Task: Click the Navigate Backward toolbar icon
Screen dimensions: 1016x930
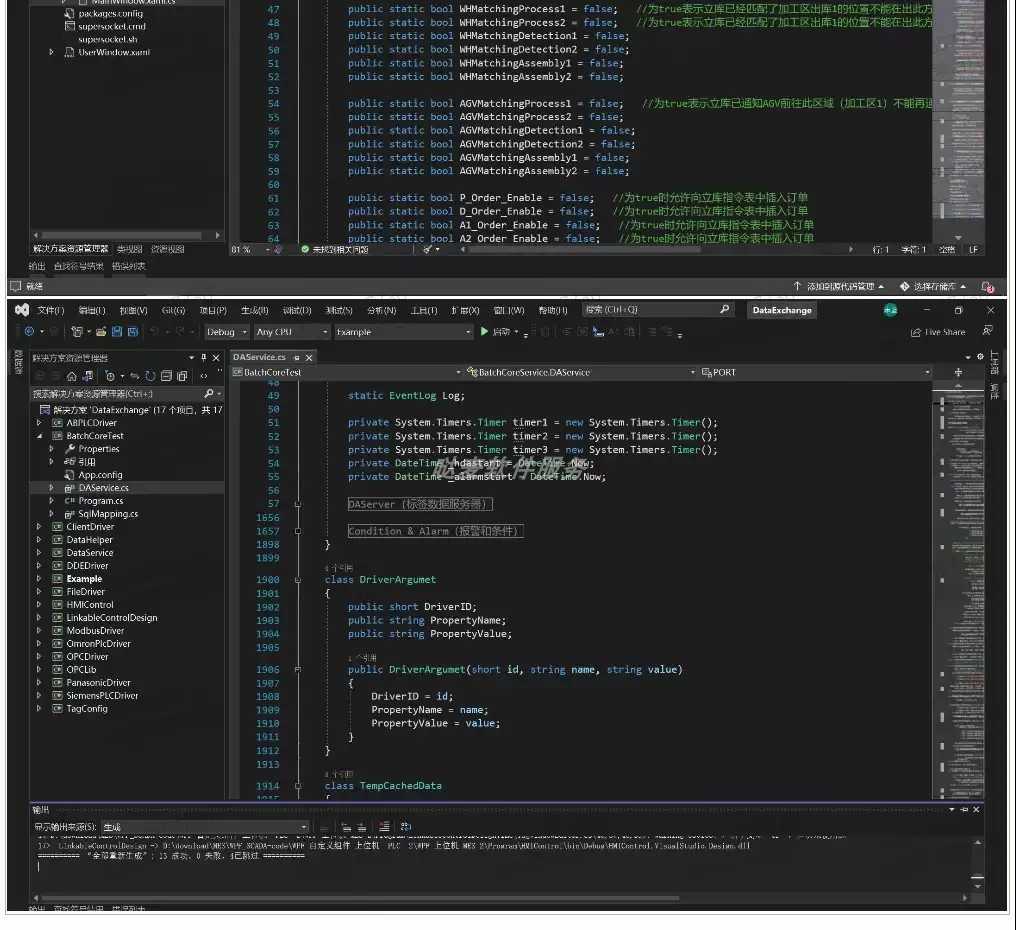Action: [29, 332]
